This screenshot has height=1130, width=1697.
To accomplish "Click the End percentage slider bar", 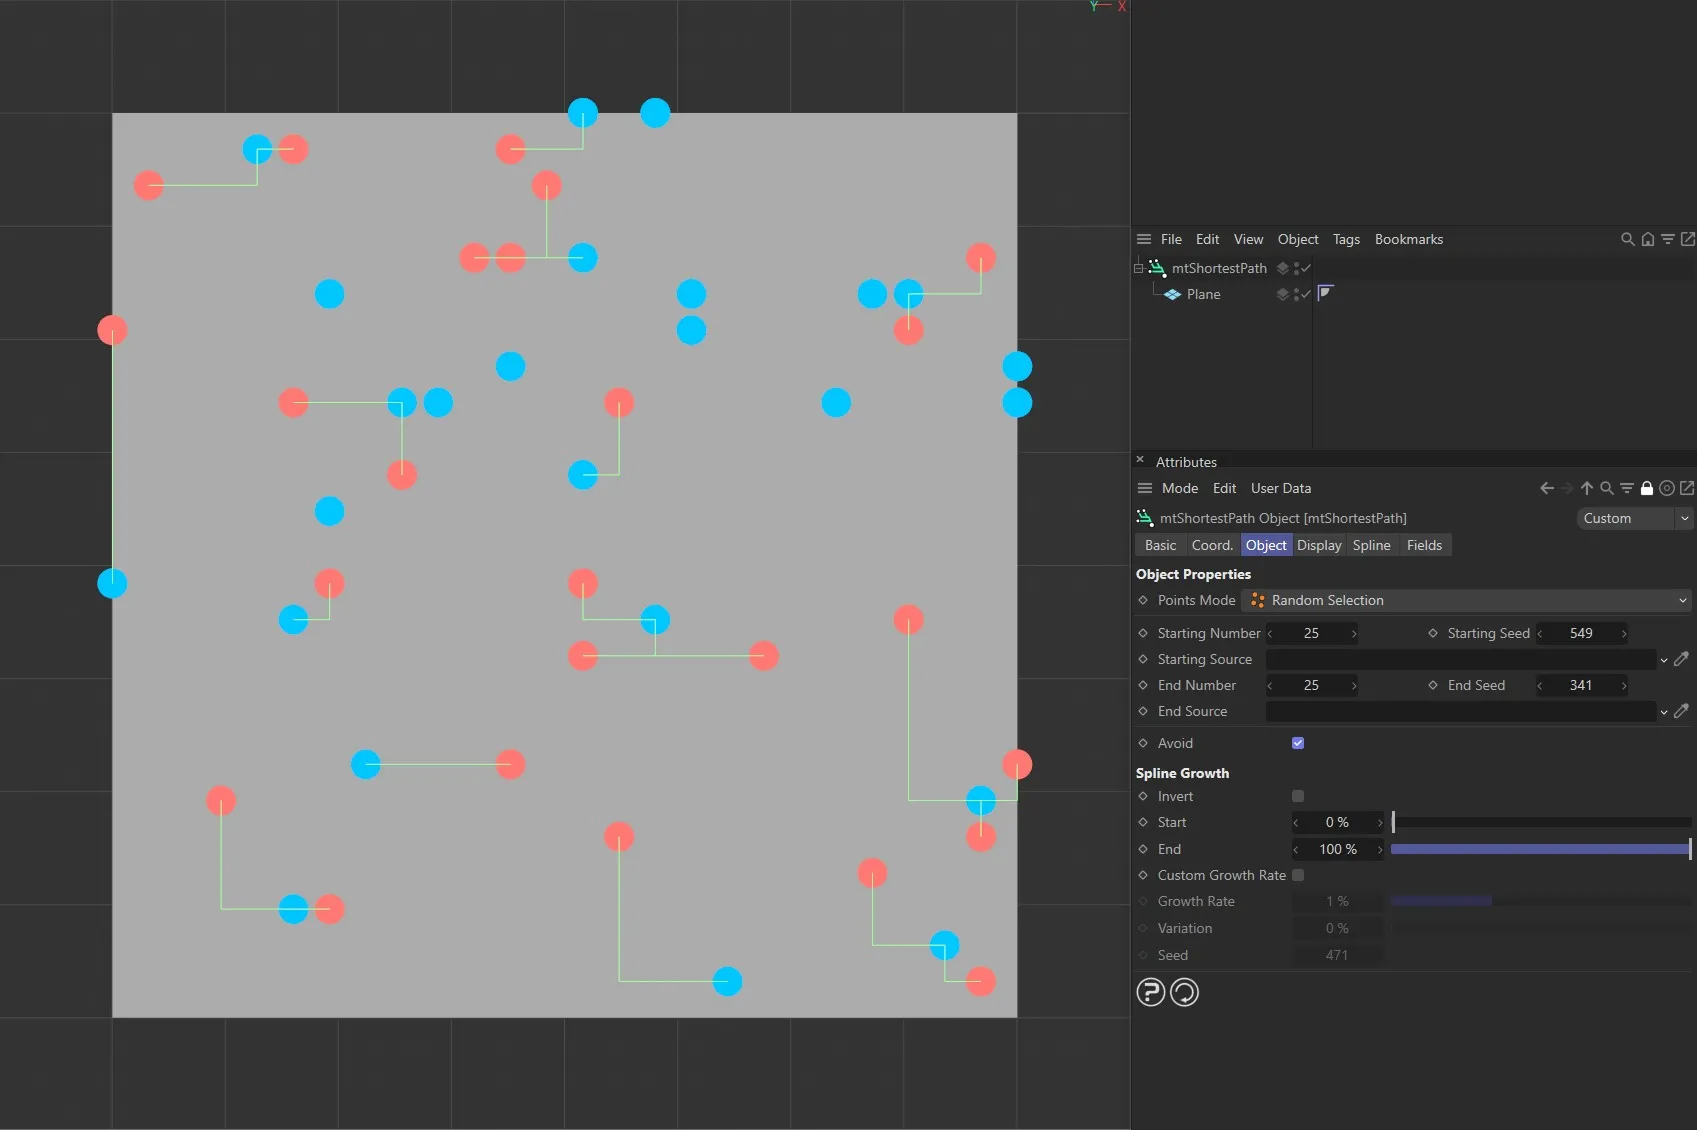I will (1540, 849).
